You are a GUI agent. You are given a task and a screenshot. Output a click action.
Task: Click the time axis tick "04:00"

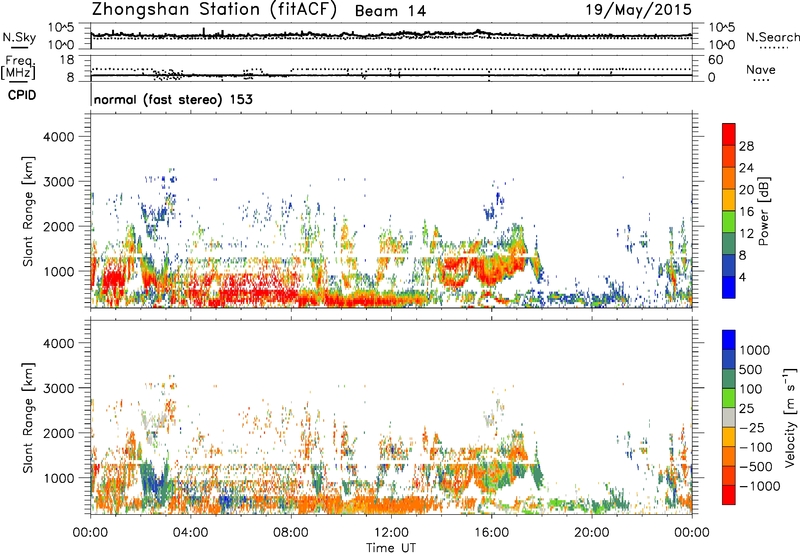pyautogui.click(x=190, y=533)
